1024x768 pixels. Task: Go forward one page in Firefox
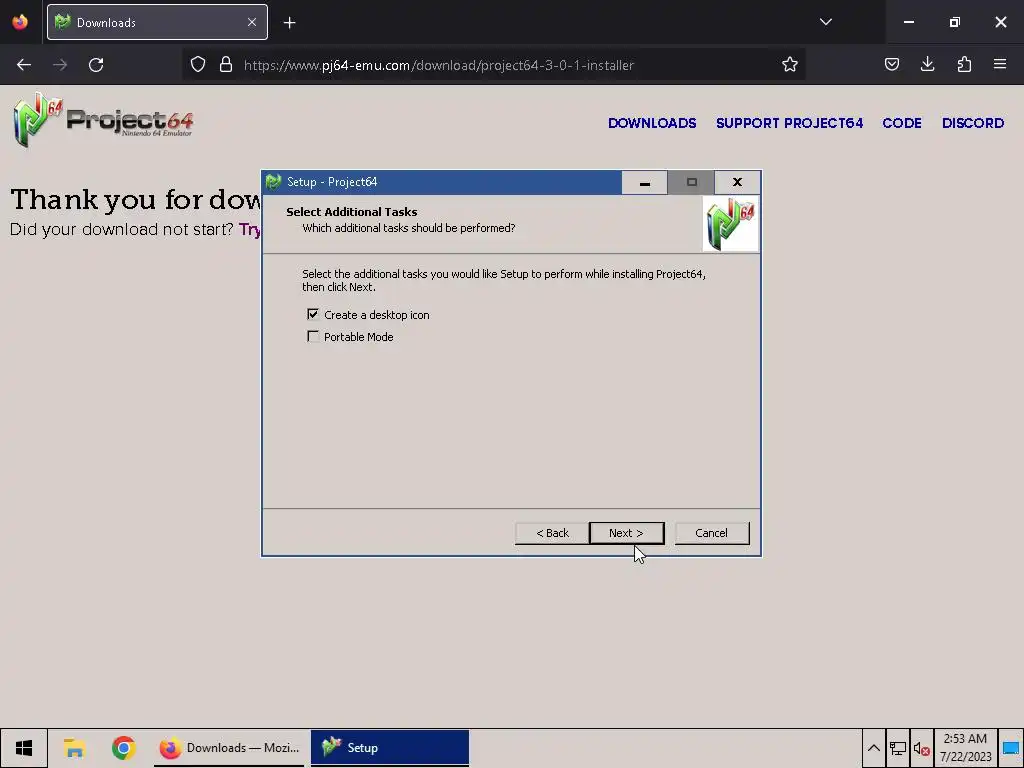[x=60, y=65]
